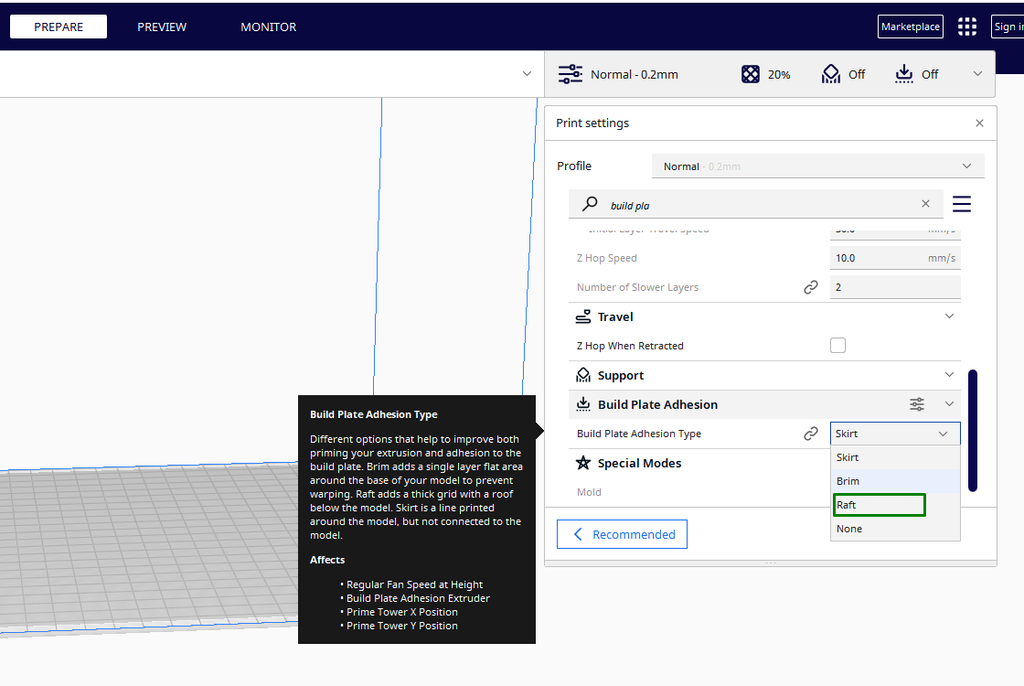Collapse the Support section chevron
Viewport: 1024px width, 686px height.
(x=950, y=375)
